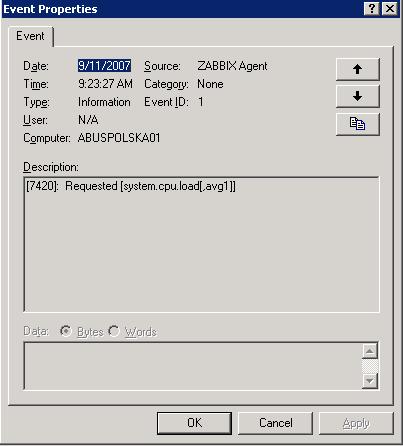Click the computer name ABUSPOLSKA01
This screenshot has height=446, width=403.
(x=119, y=138)
